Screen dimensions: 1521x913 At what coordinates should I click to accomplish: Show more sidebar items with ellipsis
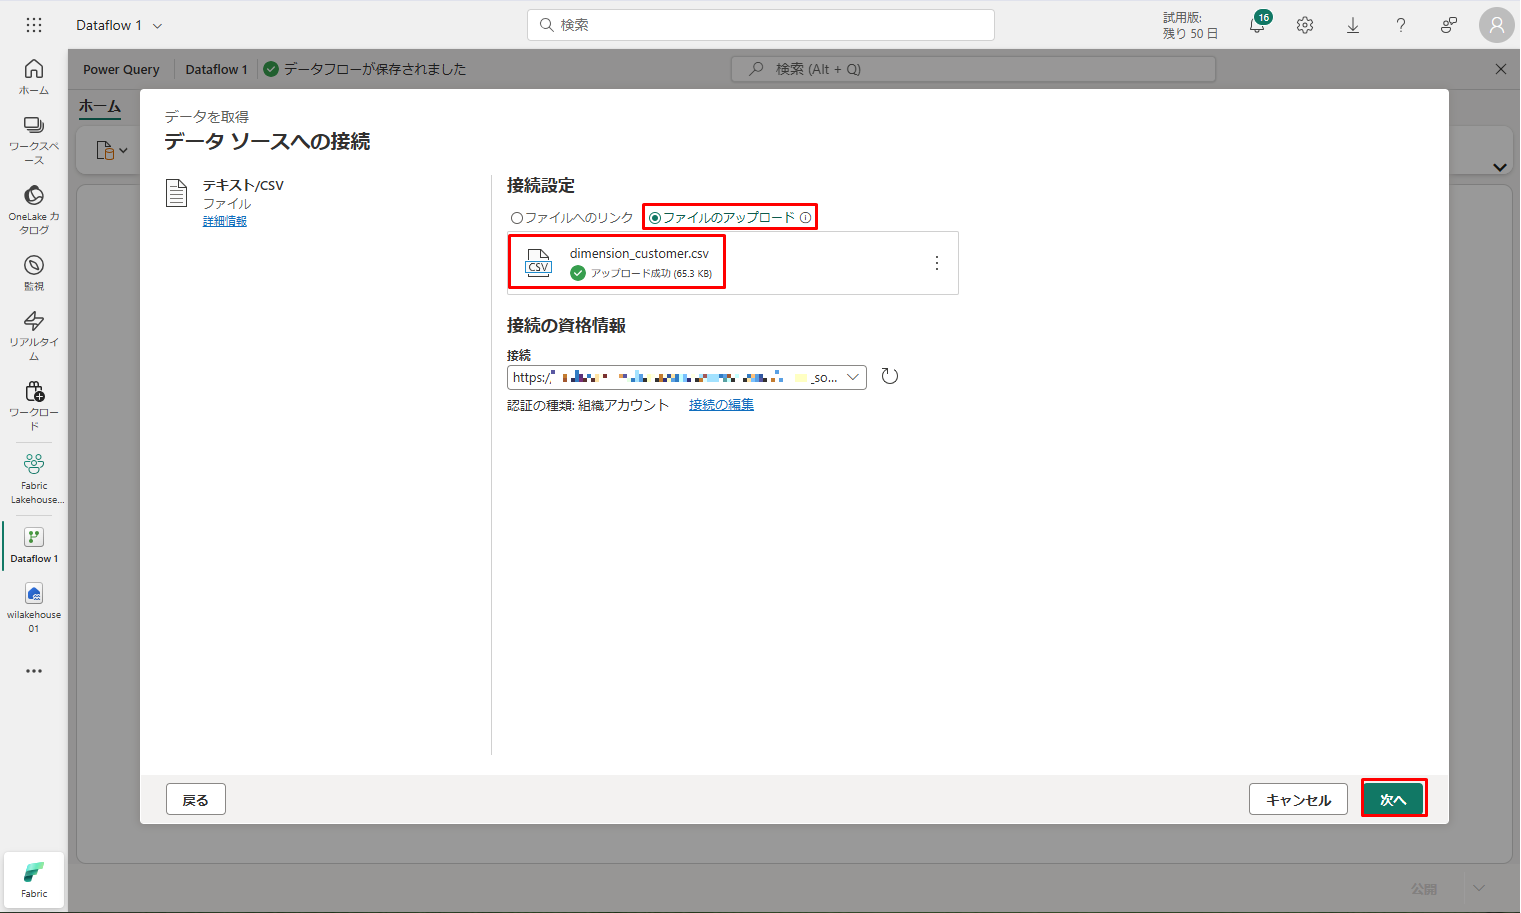pos(34,671)
